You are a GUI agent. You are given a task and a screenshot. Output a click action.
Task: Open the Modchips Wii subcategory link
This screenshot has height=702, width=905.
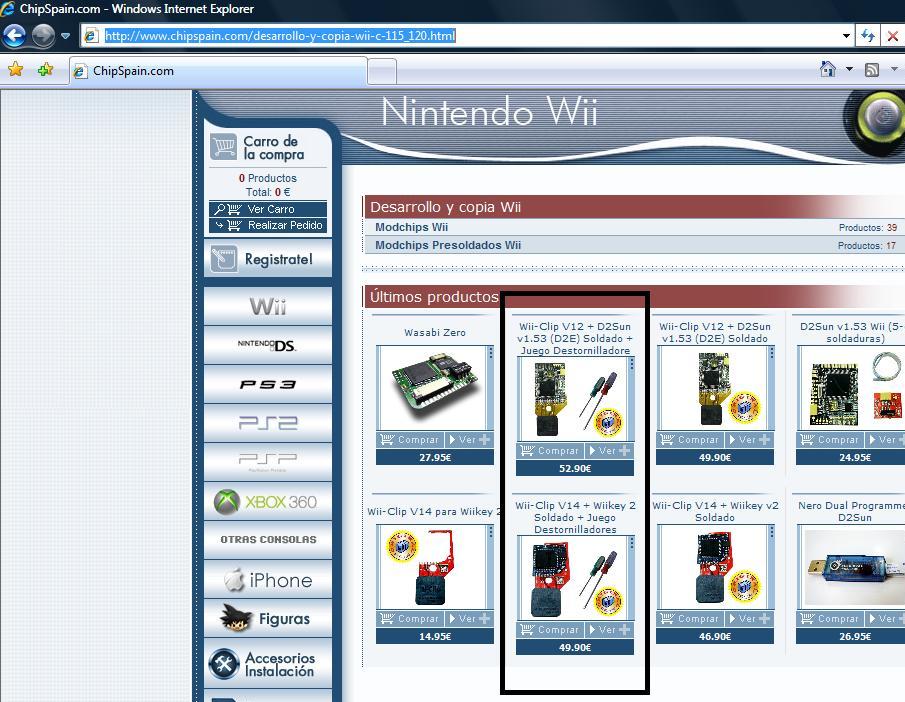pos(412,227)
